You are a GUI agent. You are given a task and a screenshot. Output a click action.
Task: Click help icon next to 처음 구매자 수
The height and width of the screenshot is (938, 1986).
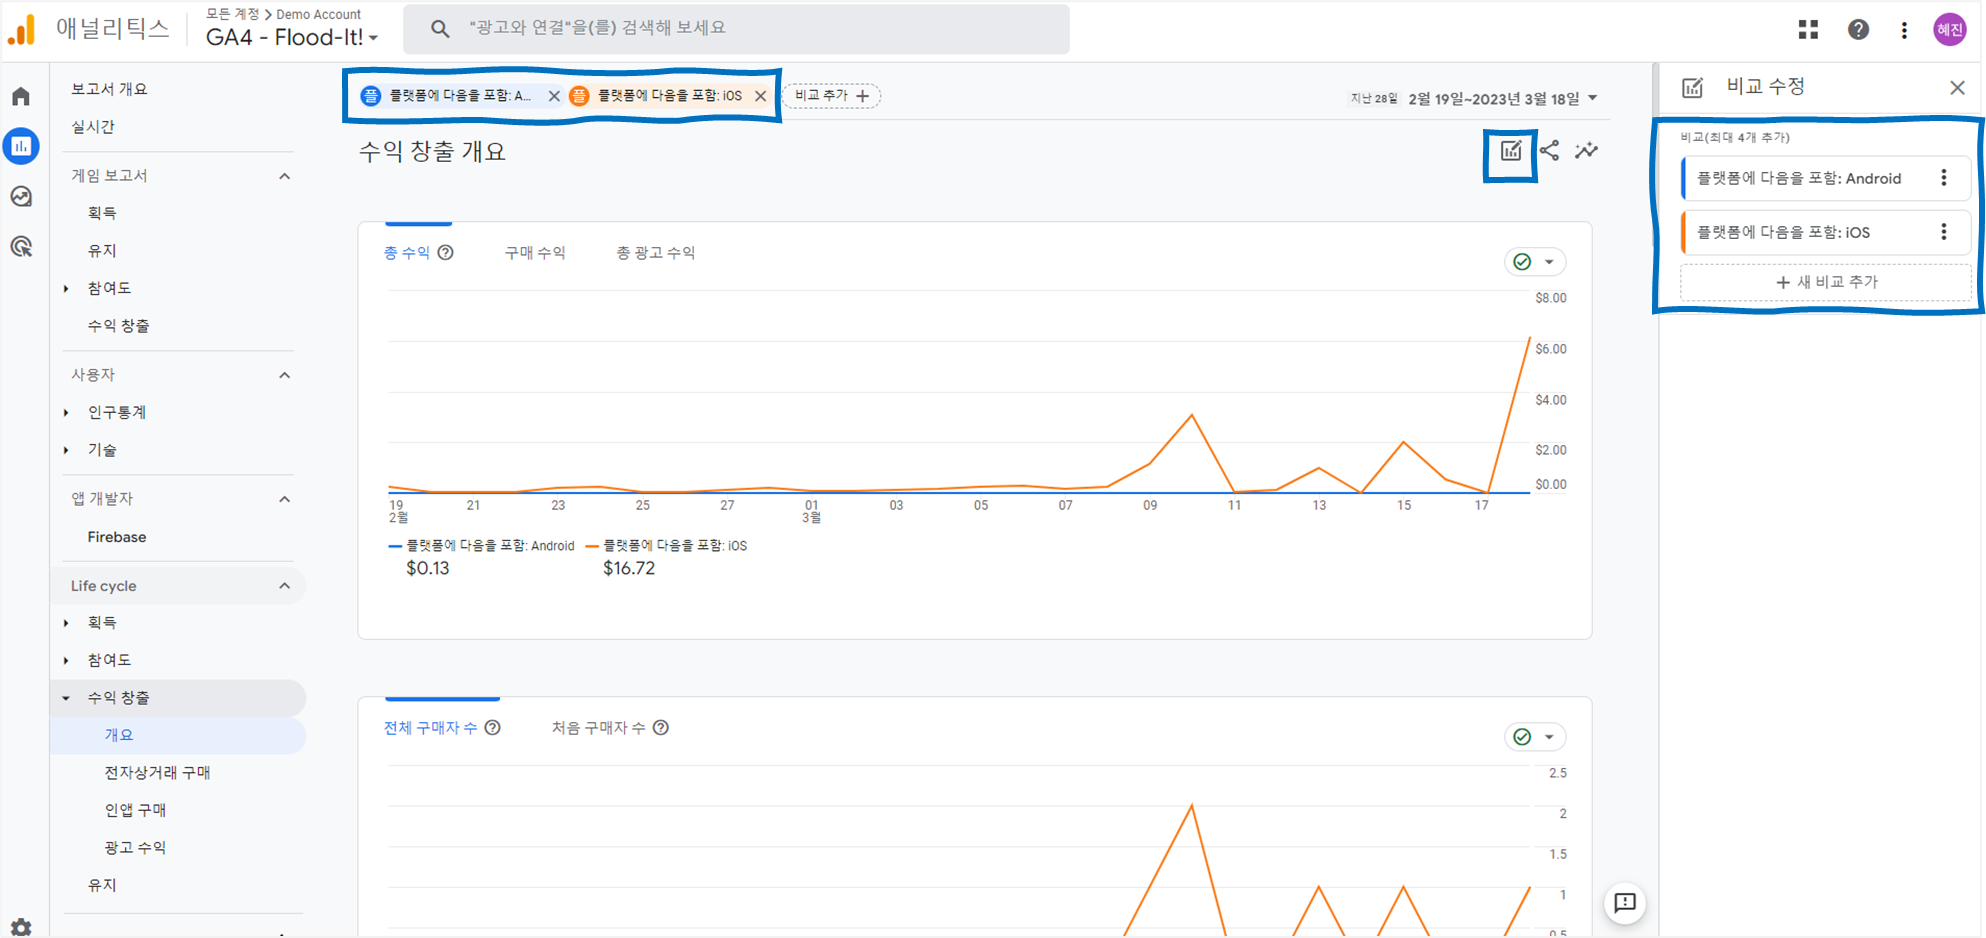click(661, 728)
